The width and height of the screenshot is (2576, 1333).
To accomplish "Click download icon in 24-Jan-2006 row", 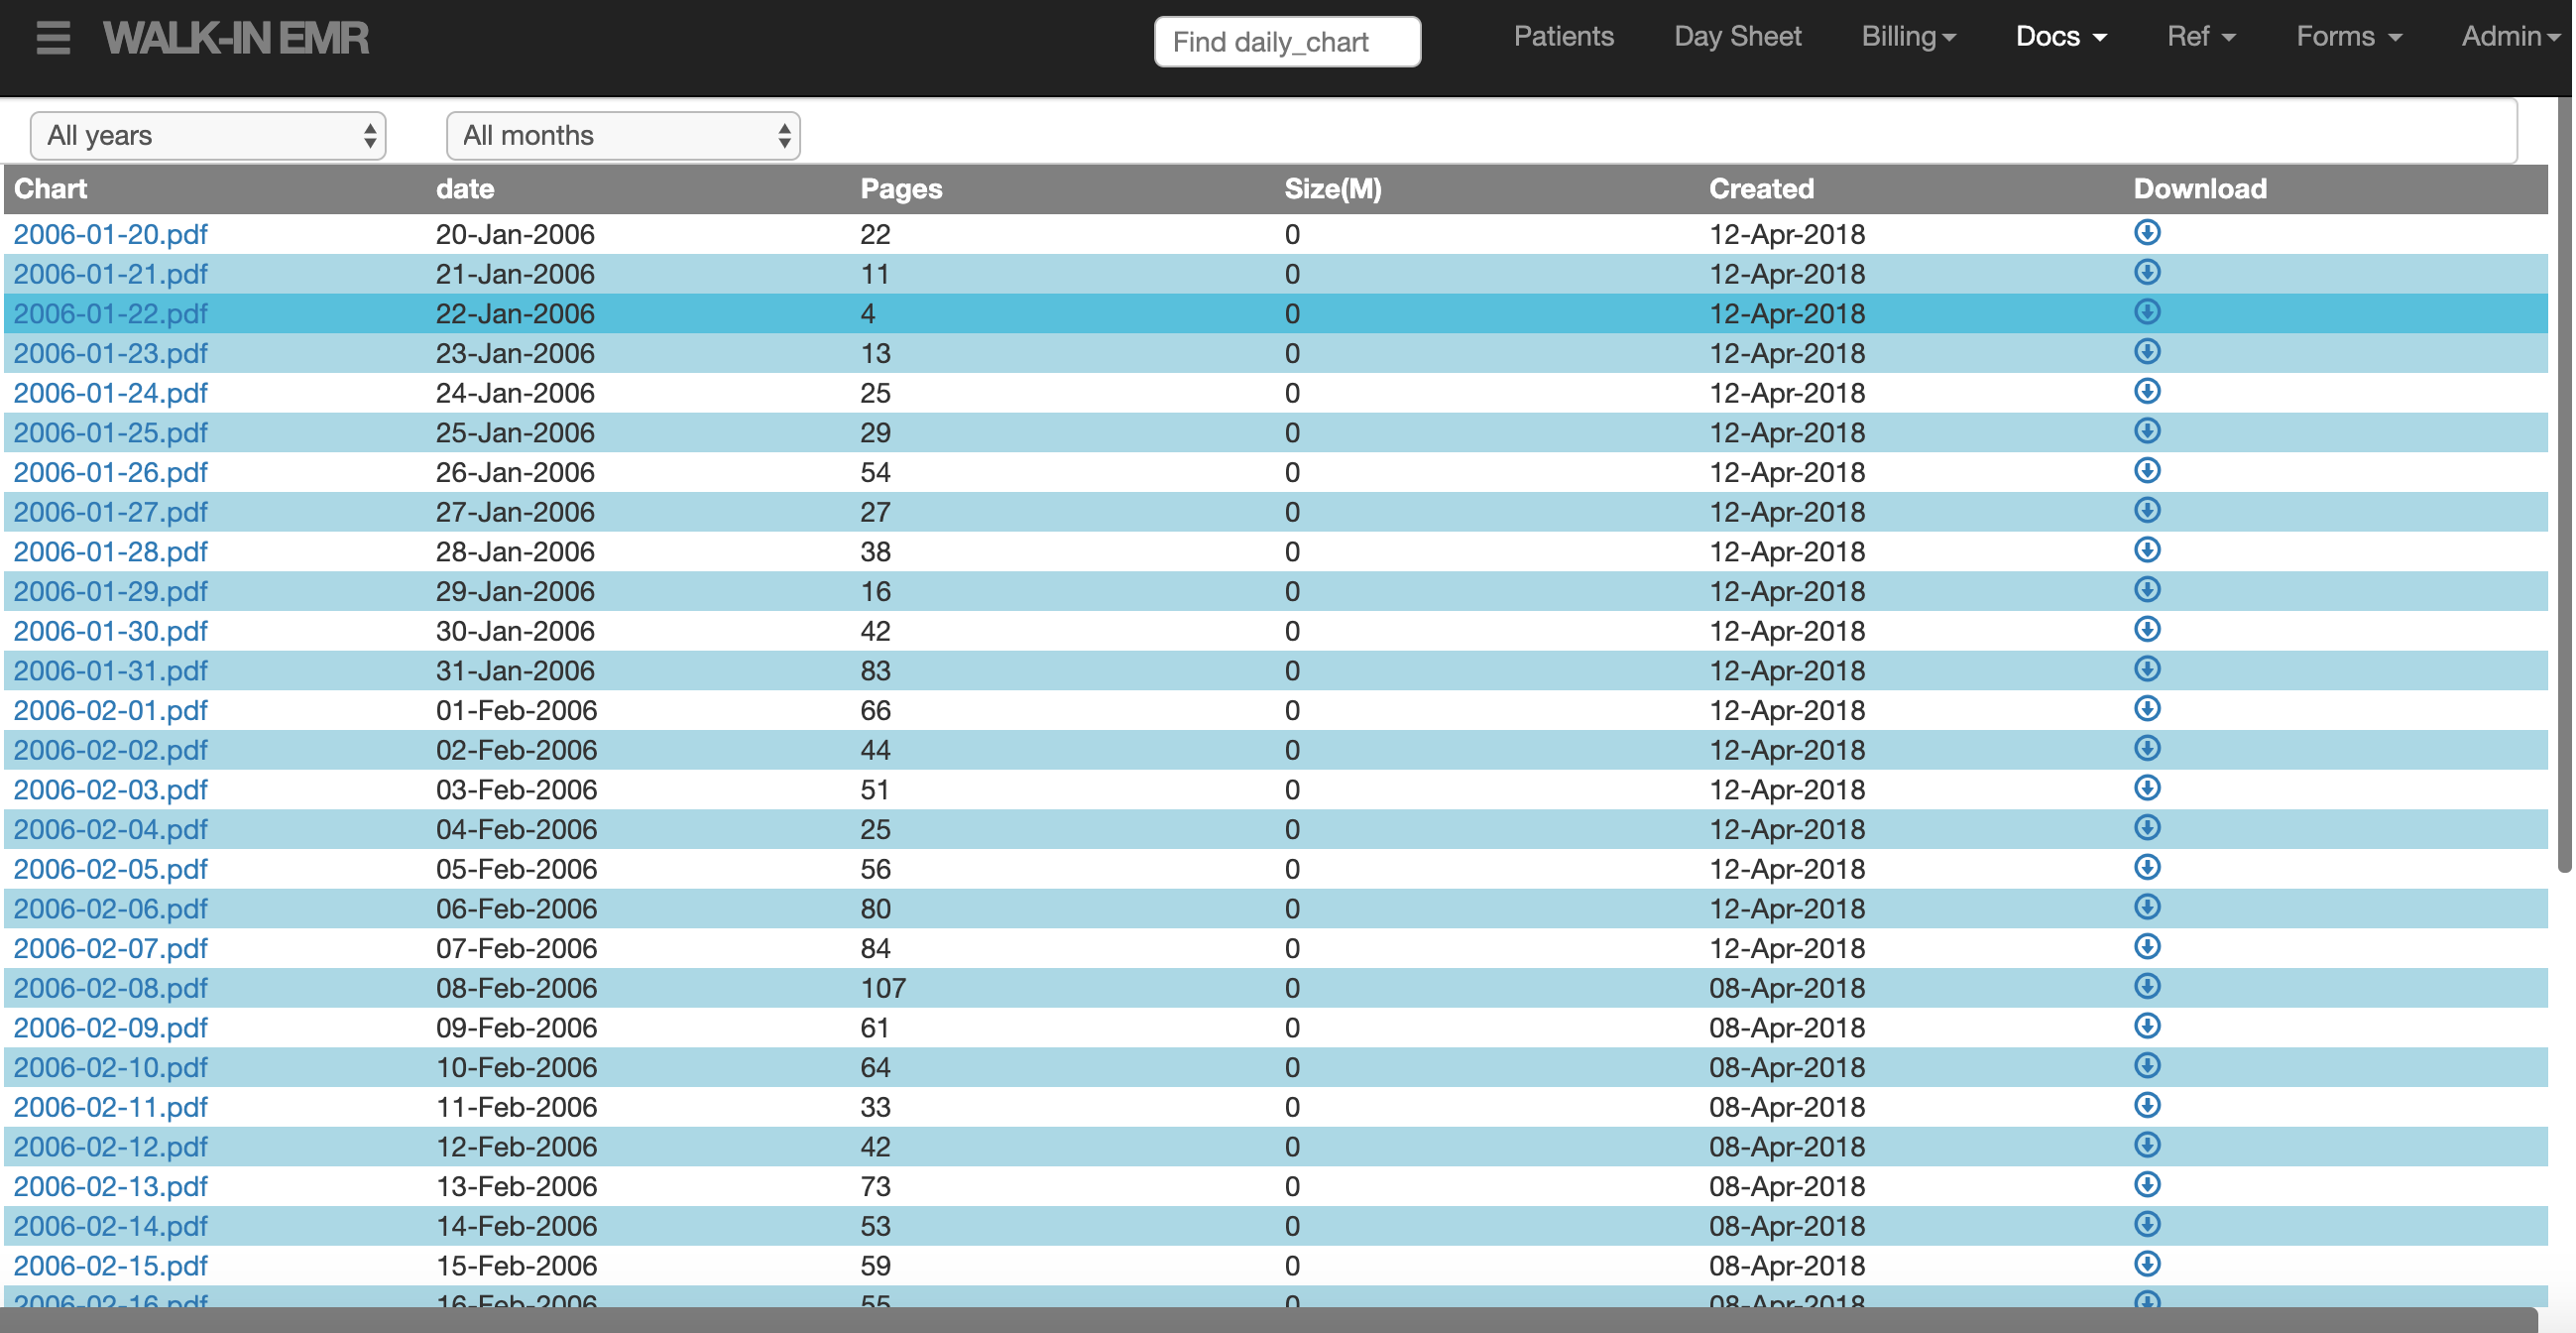I will pyautogui.click(x=2146, y=391).
